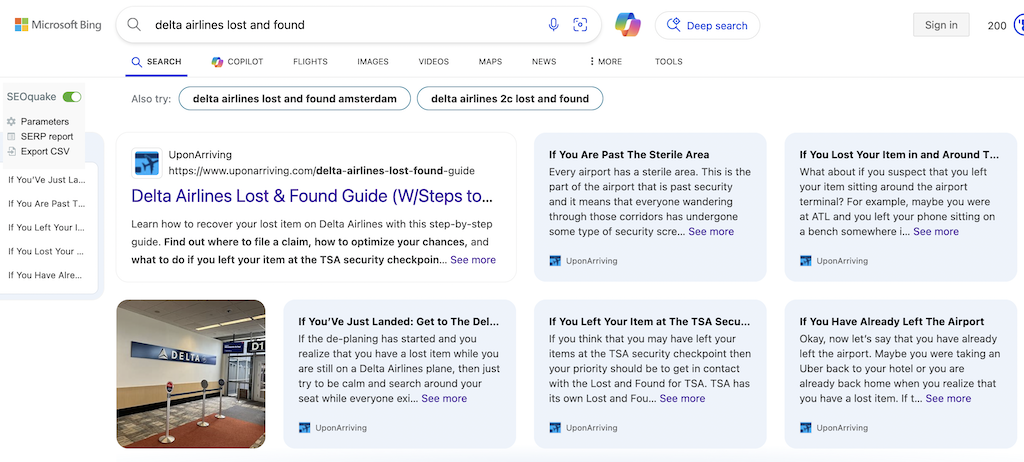
Task: Switch to Videos tab
Action: coord(434,61)
